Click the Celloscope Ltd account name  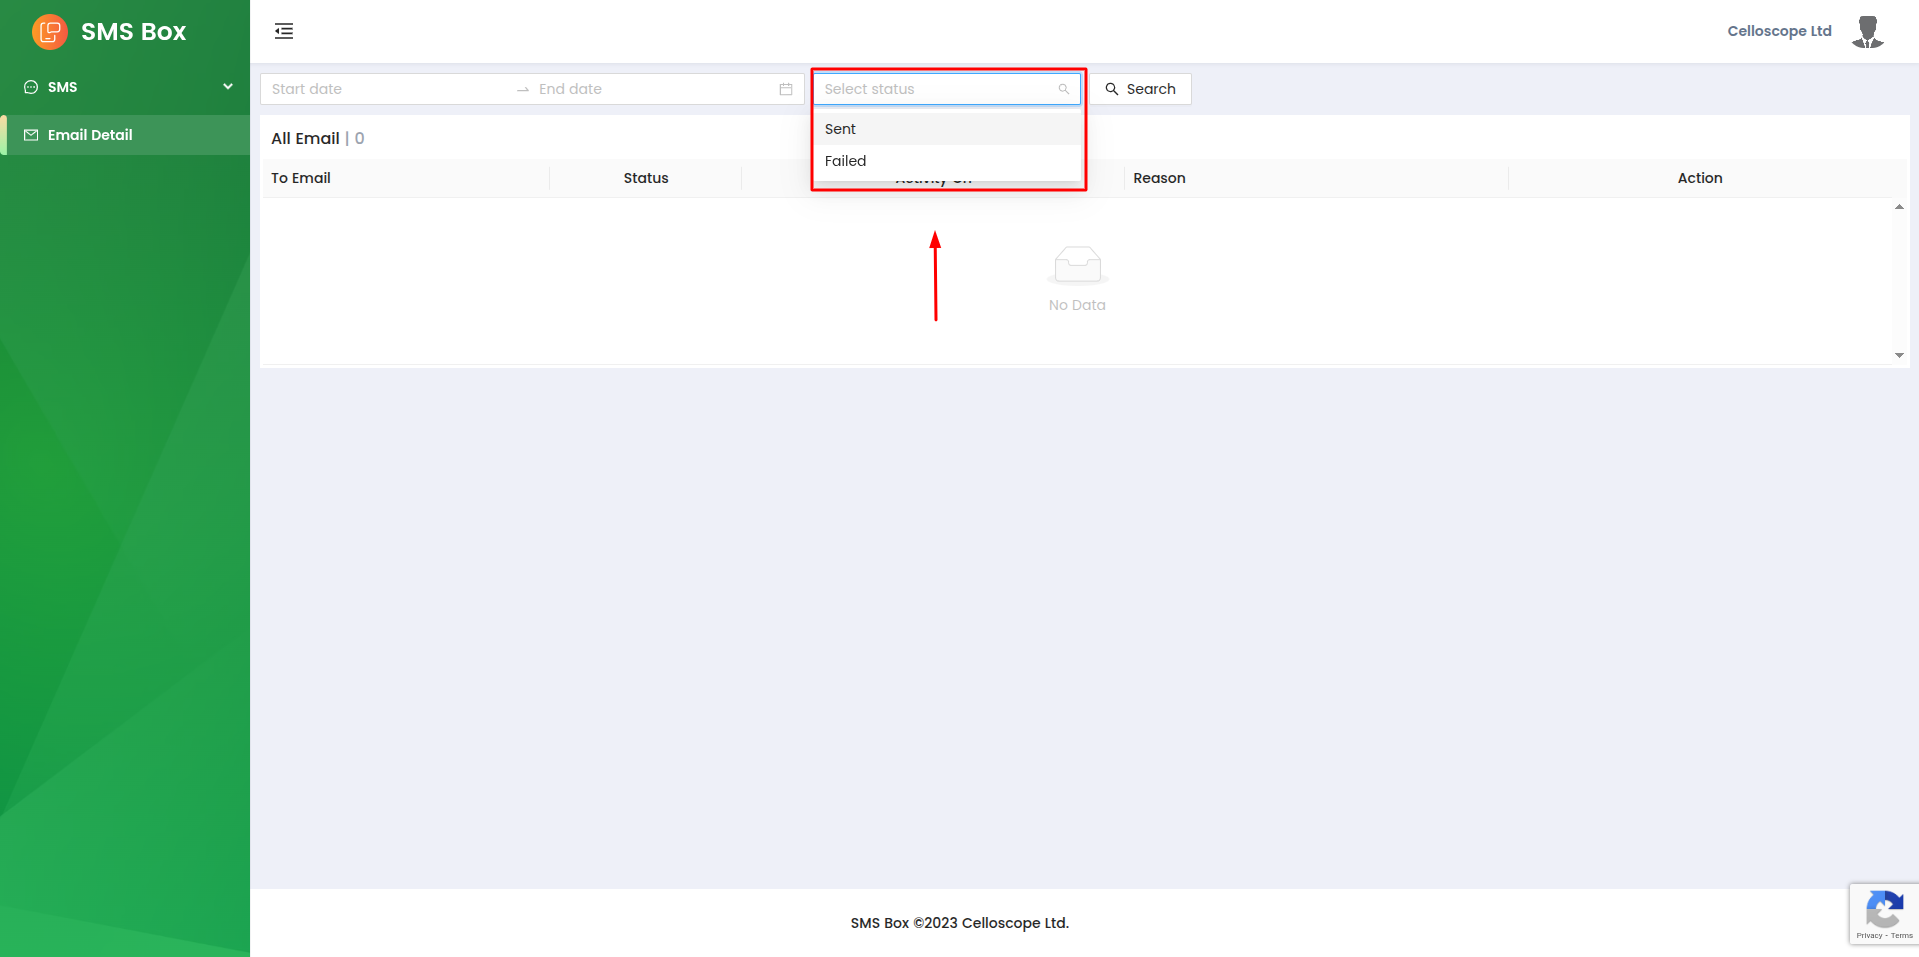point(1779,31)
